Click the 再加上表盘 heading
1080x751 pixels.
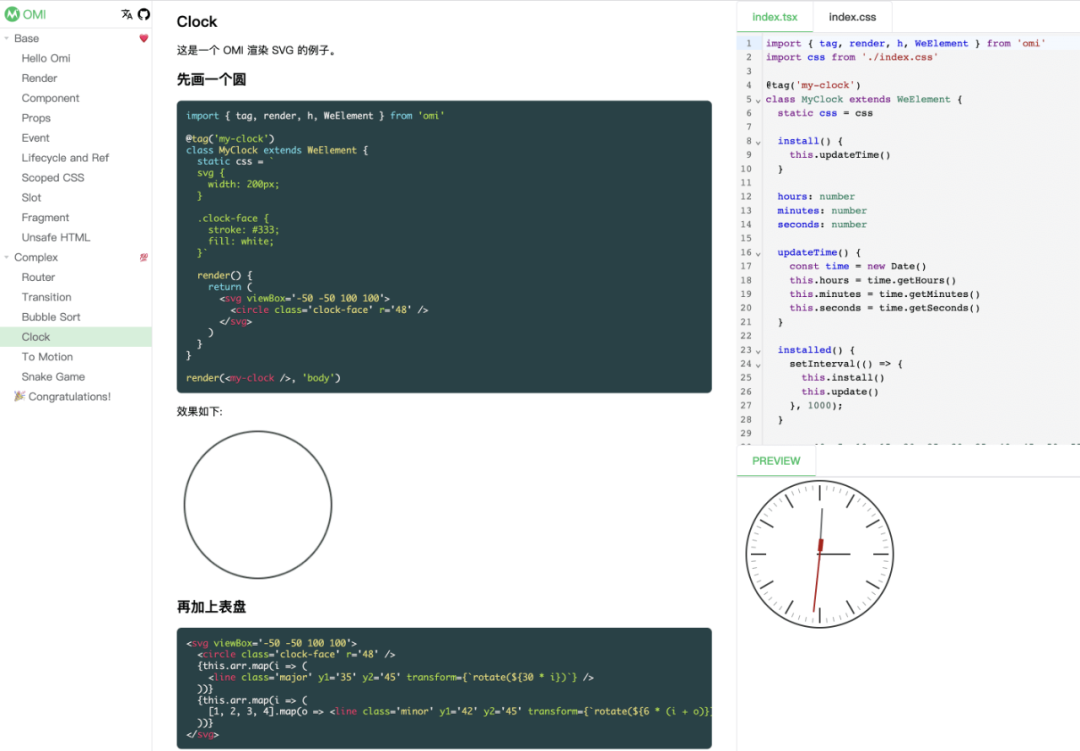pyautogui.click(x=211, y=607)
